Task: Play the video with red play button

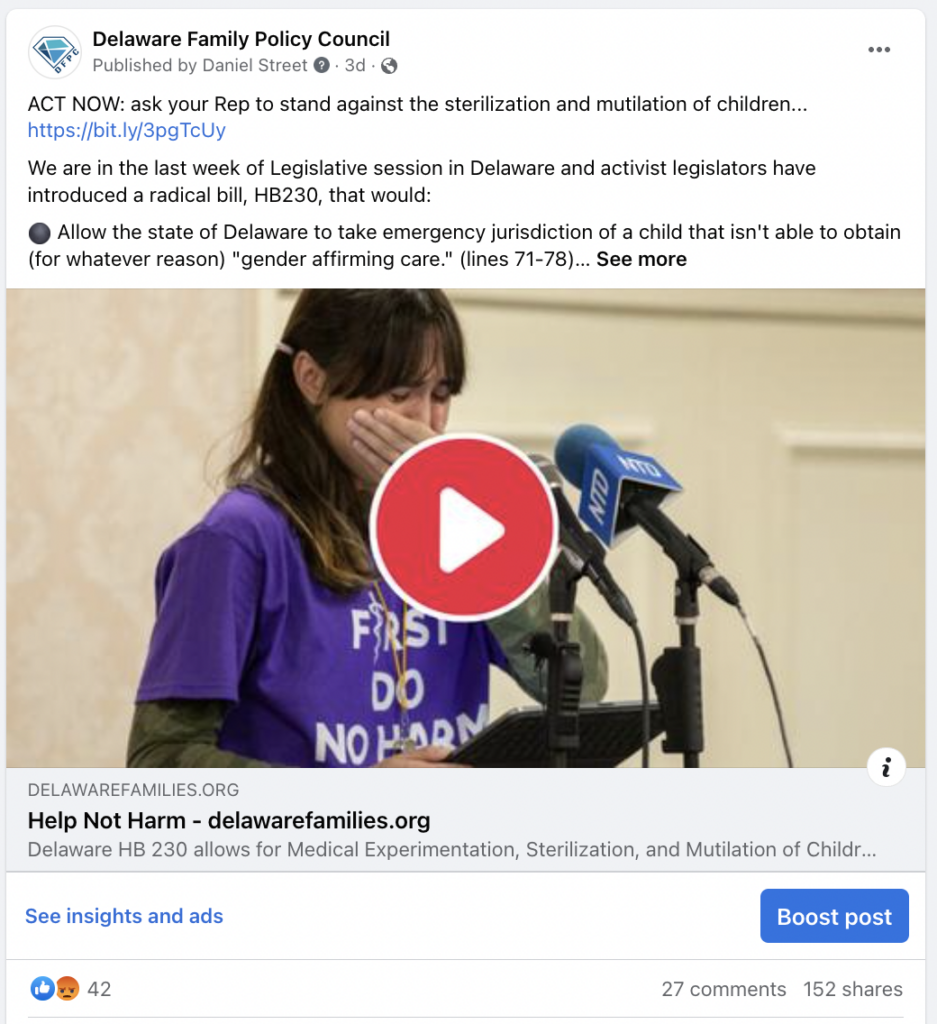Action: point(464,528)
